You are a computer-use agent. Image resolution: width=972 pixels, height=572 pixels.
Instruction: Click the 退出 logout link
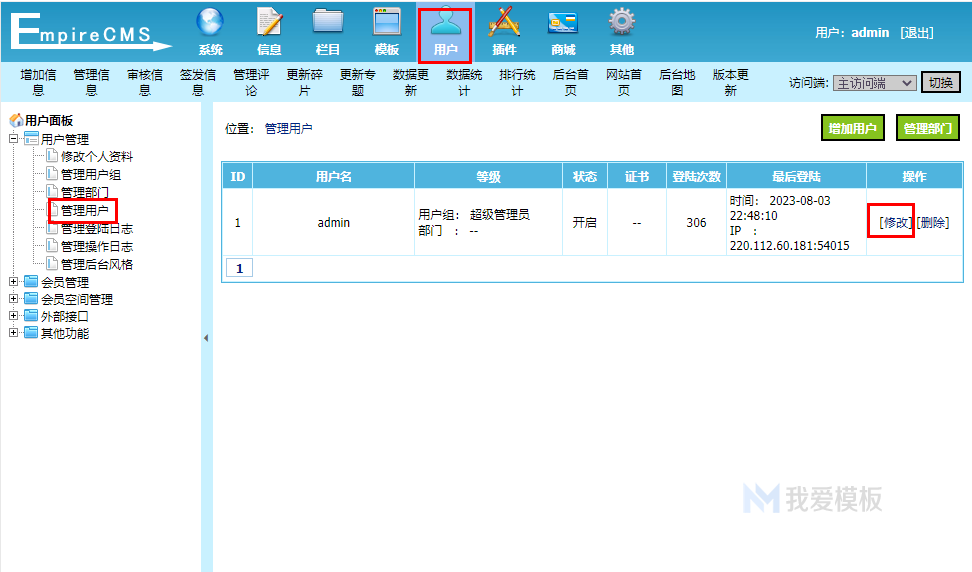tap(917, 33)
